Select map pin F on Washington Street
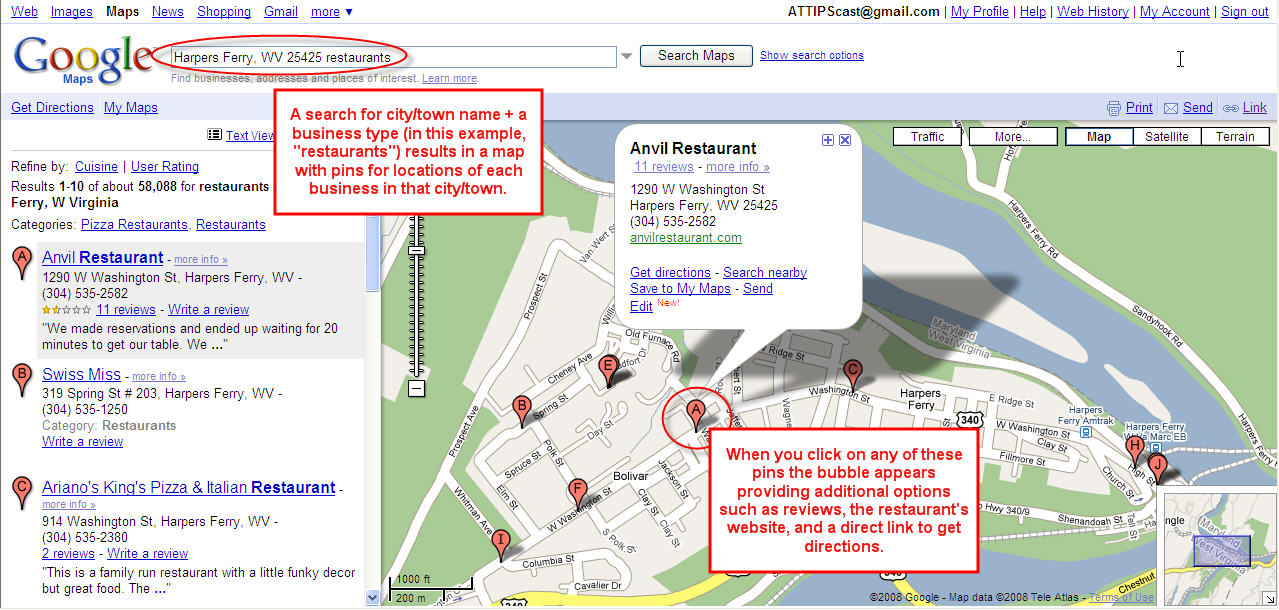 pos(577,492)
